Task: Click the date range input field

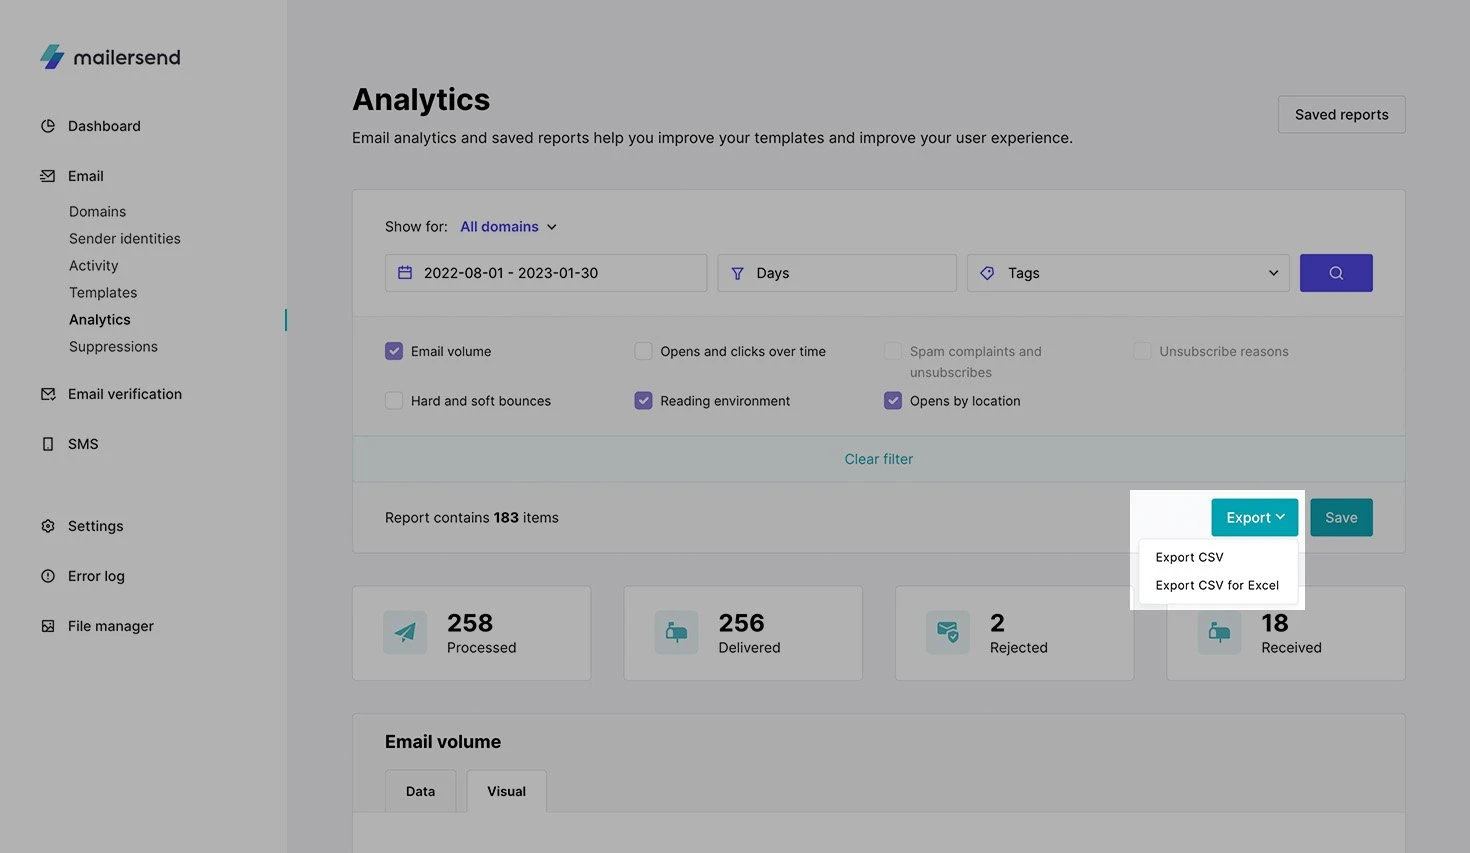Action: (x=545, y=273)
